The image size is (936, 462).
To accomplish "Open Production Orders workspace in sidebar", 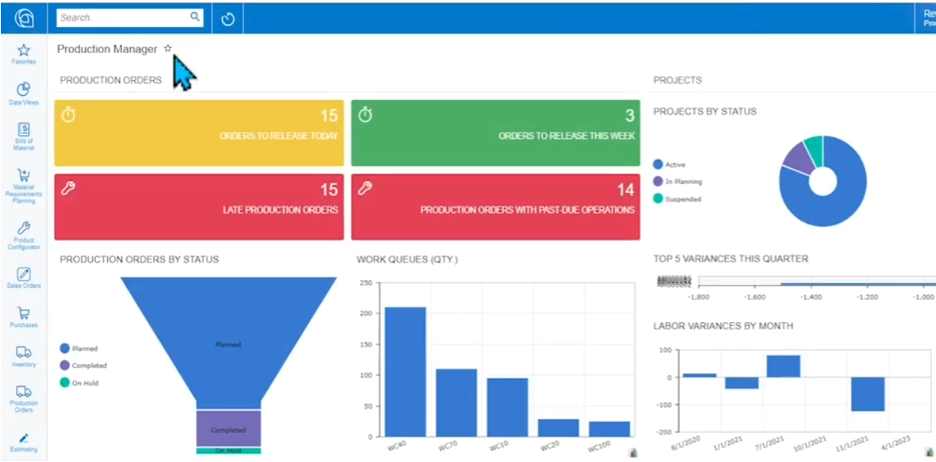I will (23, 399).
